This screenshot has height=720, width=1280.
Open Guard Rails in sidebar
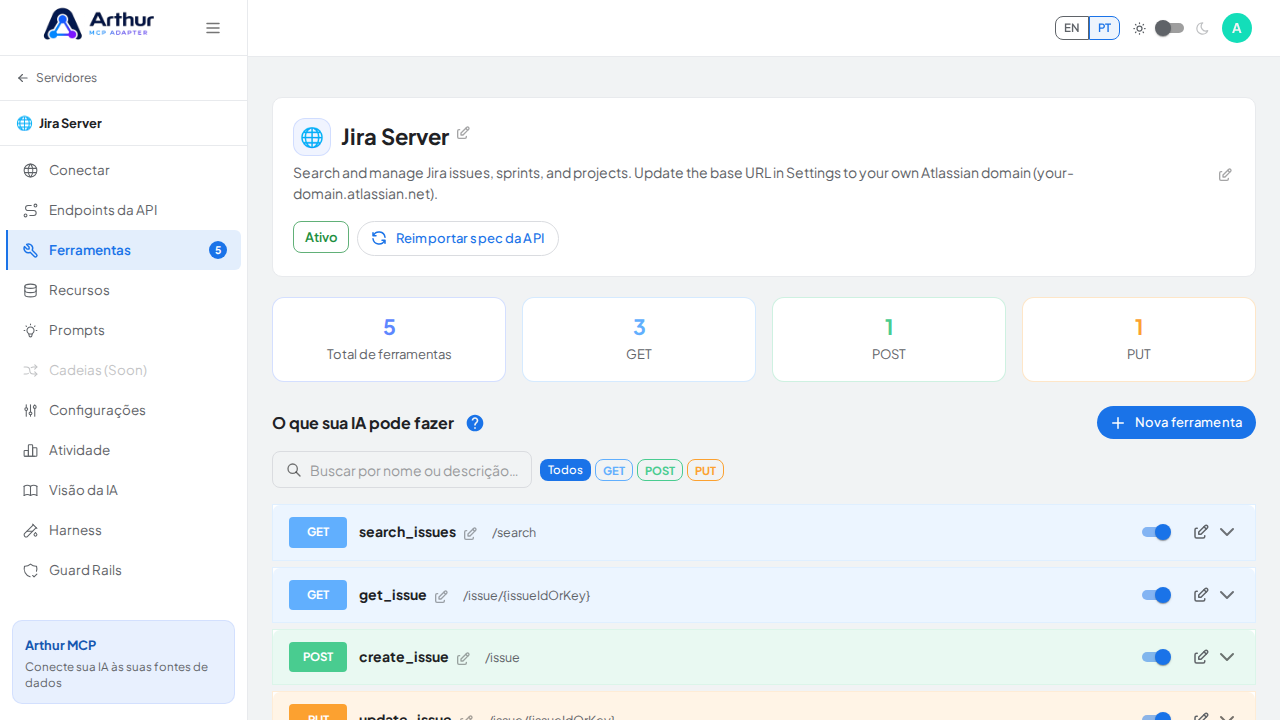123,570
